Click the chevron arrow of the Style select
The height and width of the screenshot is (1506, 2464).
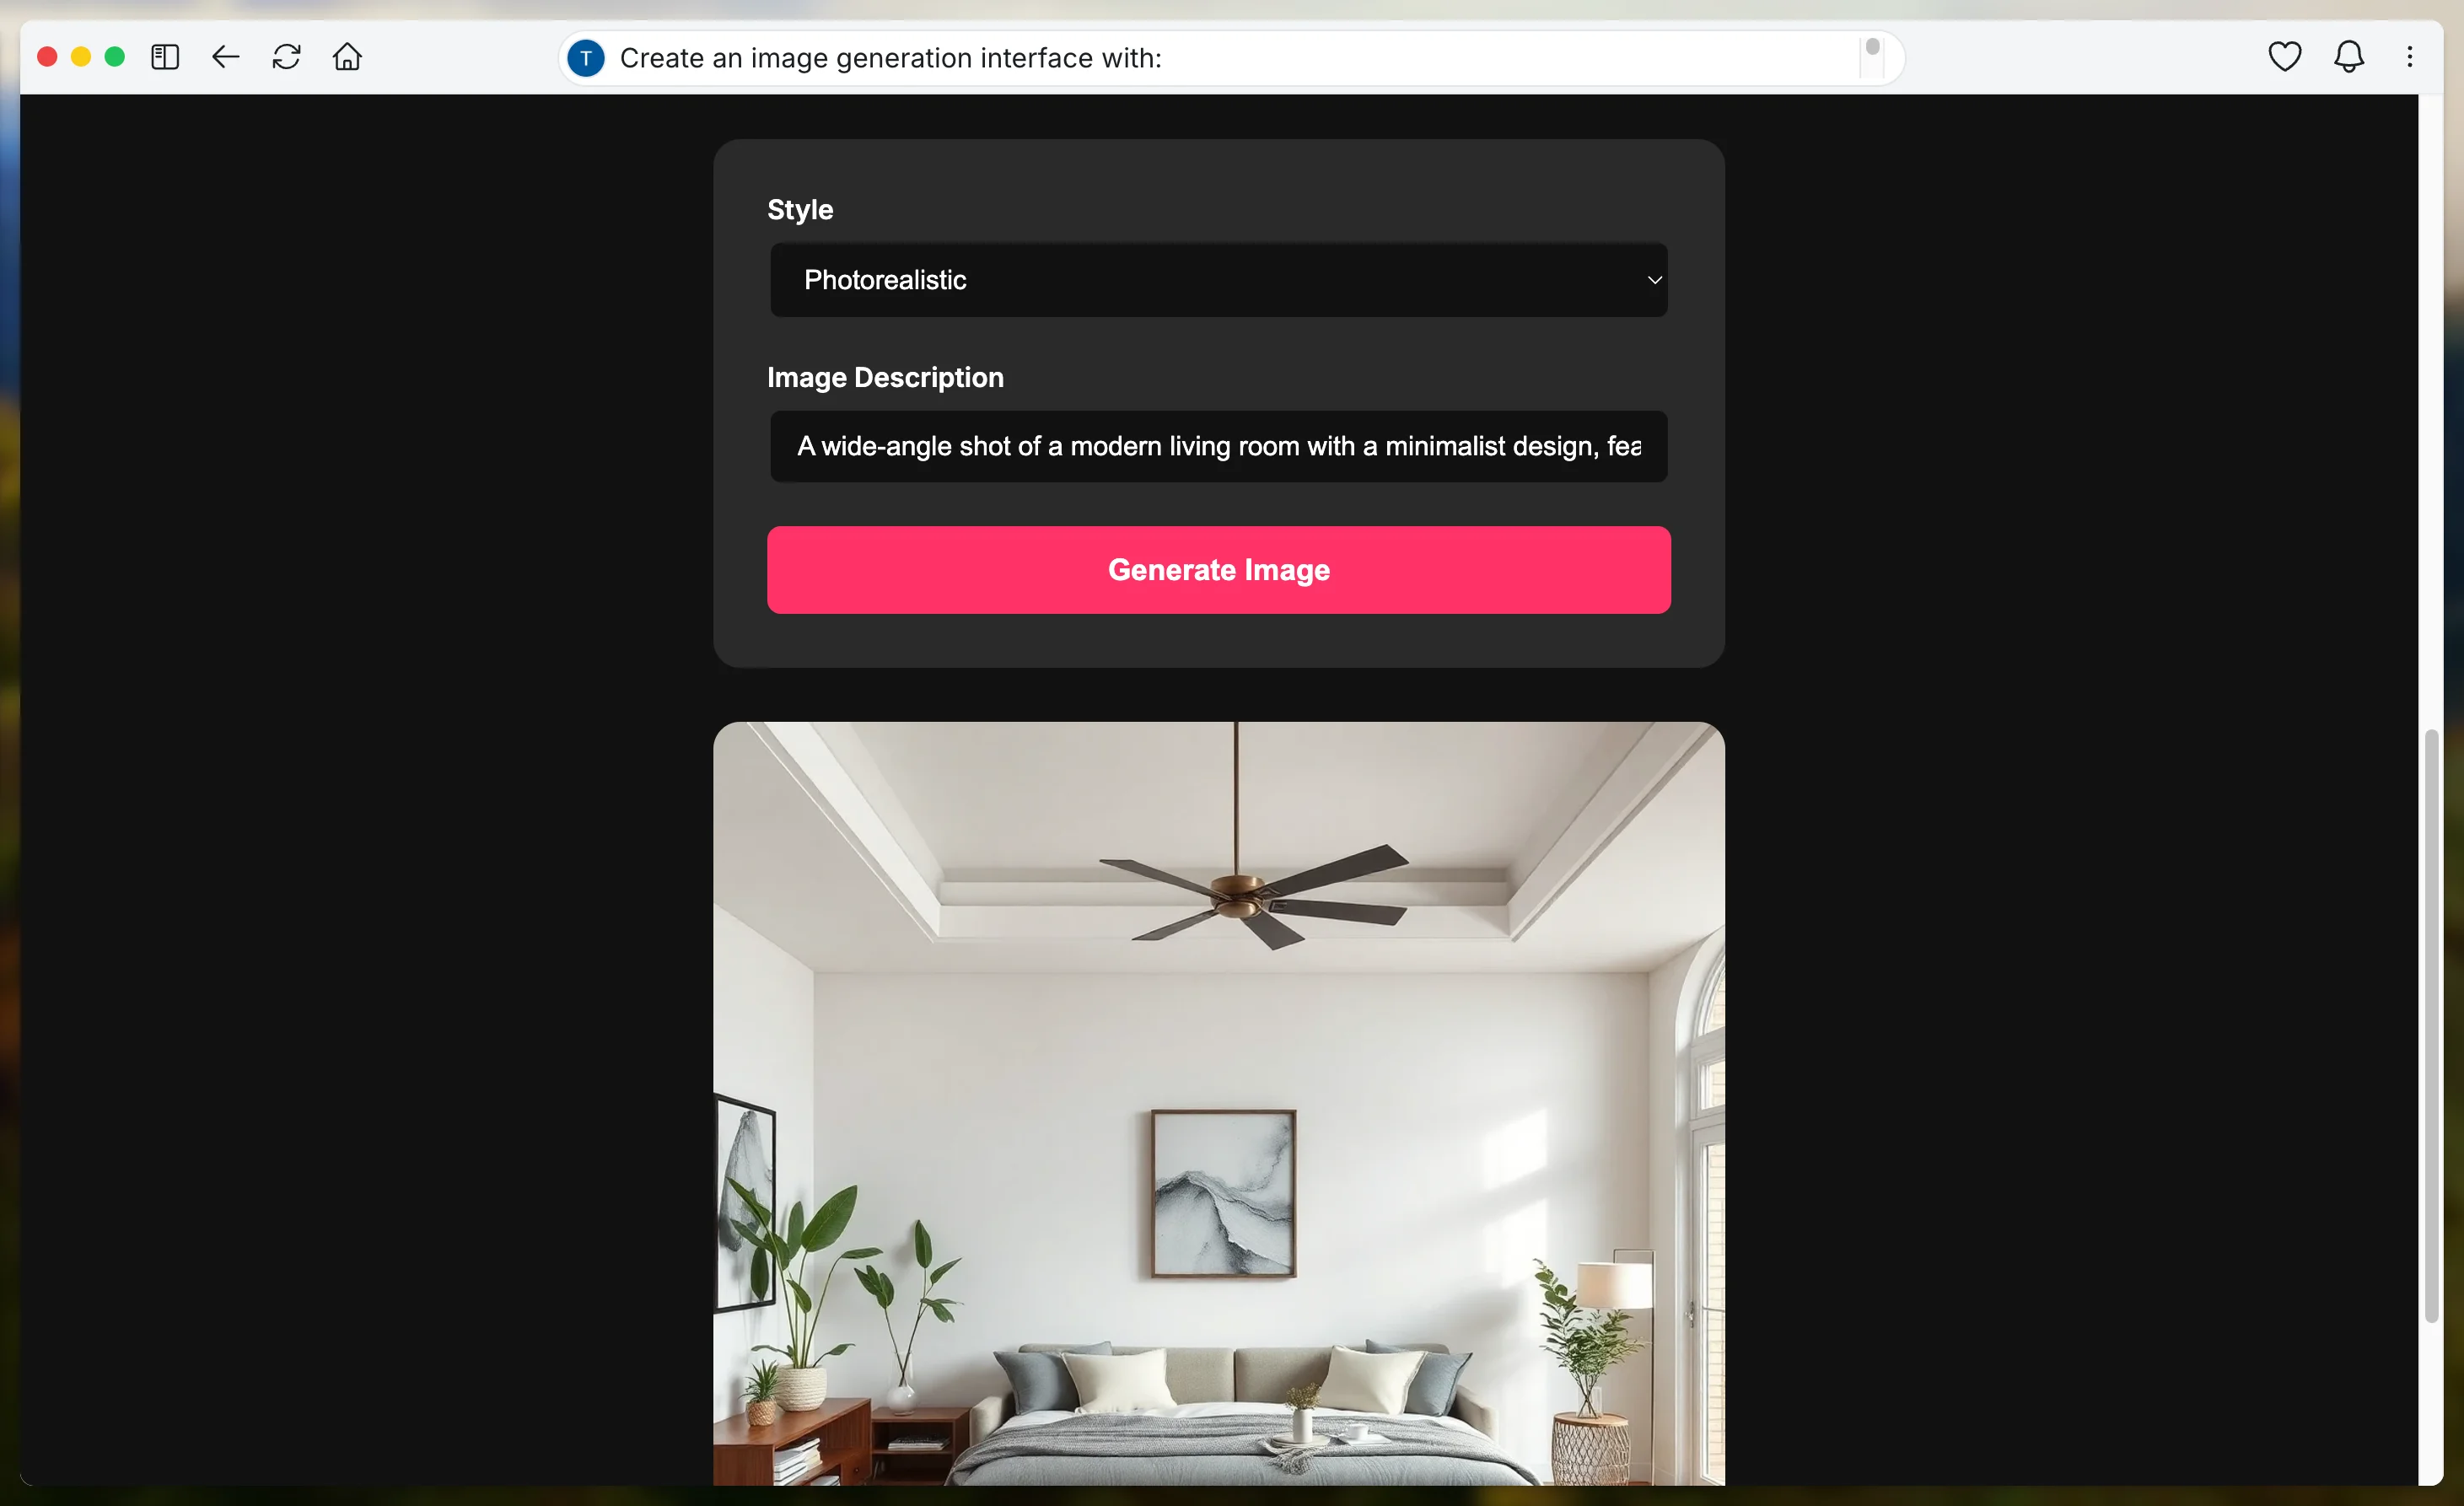1655,280
